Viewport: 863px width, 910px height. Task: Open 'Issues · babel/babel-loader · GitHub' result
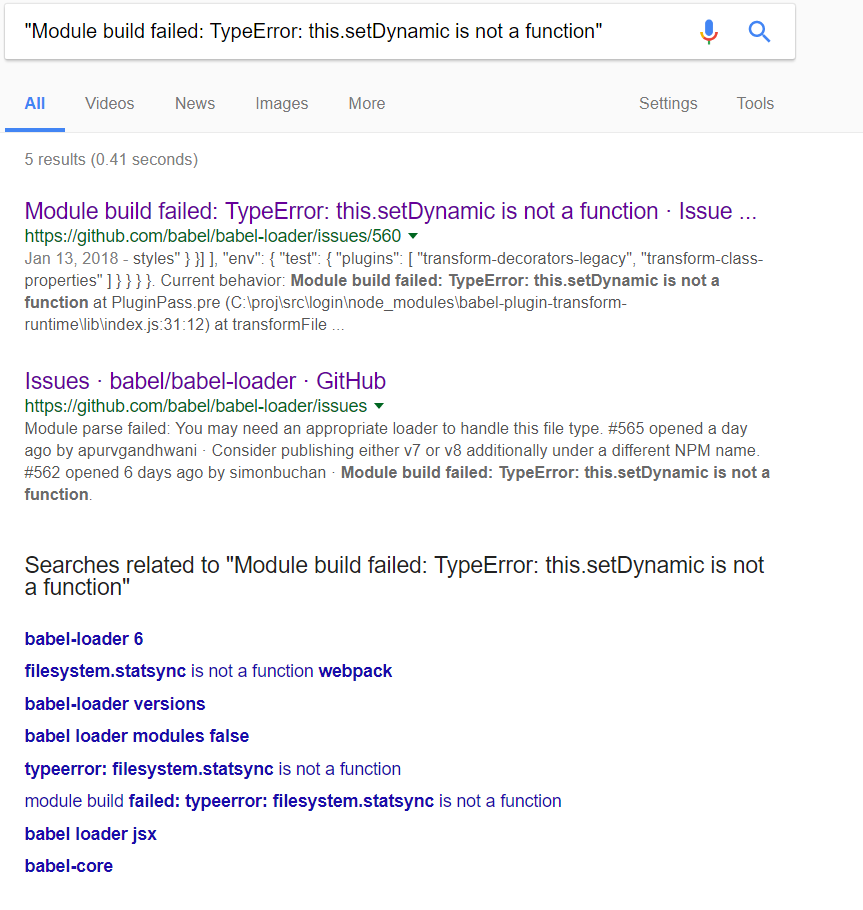click(x=205, y=381)
